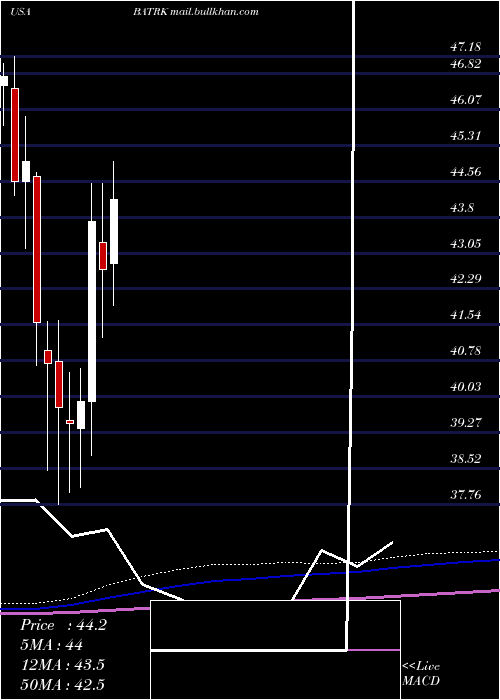The height and width of the screenshot is (700, 500).
Task: Click the 41.54 price axis label
Action: coord(466,315)
